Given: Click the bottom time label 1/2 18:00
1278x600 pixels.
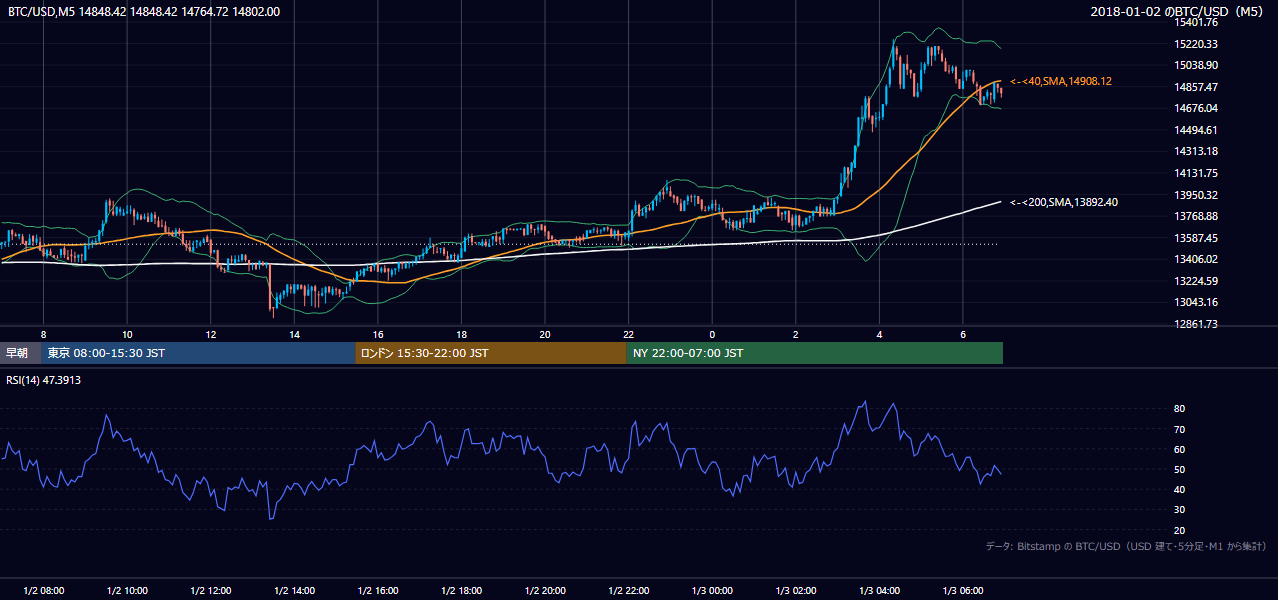Looking at the screenshot, I should tap(461, 591).
